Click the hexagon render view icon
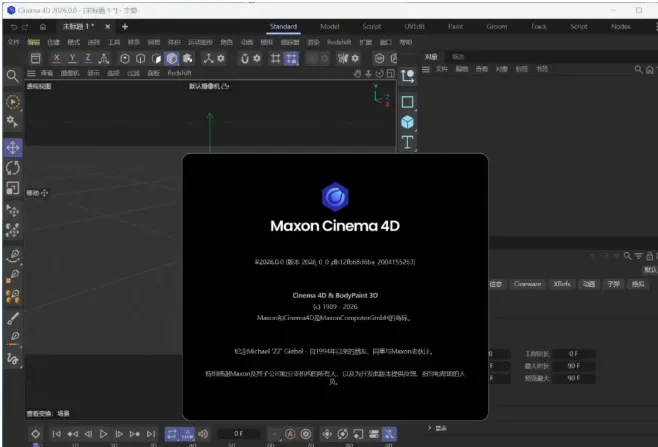 tap(379, 58)
